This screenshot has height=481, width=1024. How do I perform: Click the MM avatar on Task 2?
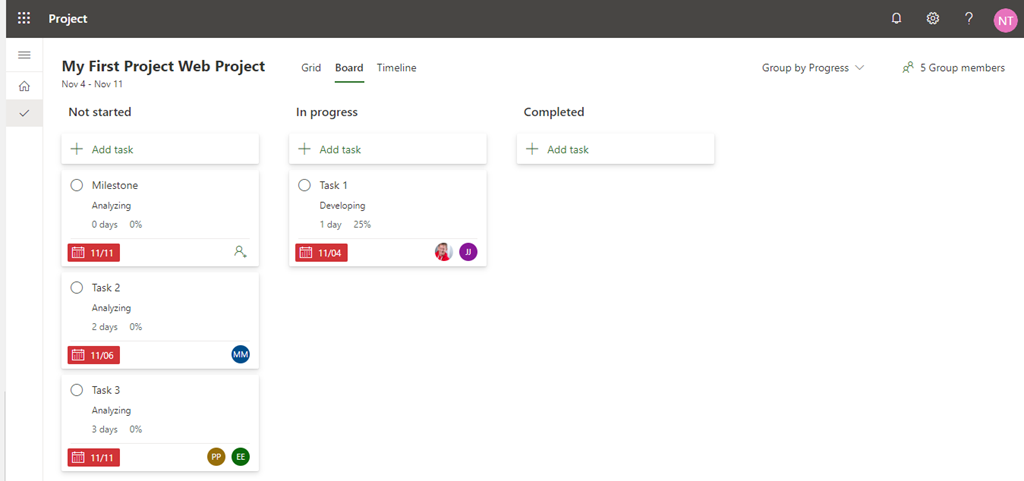tap(240, 354)
